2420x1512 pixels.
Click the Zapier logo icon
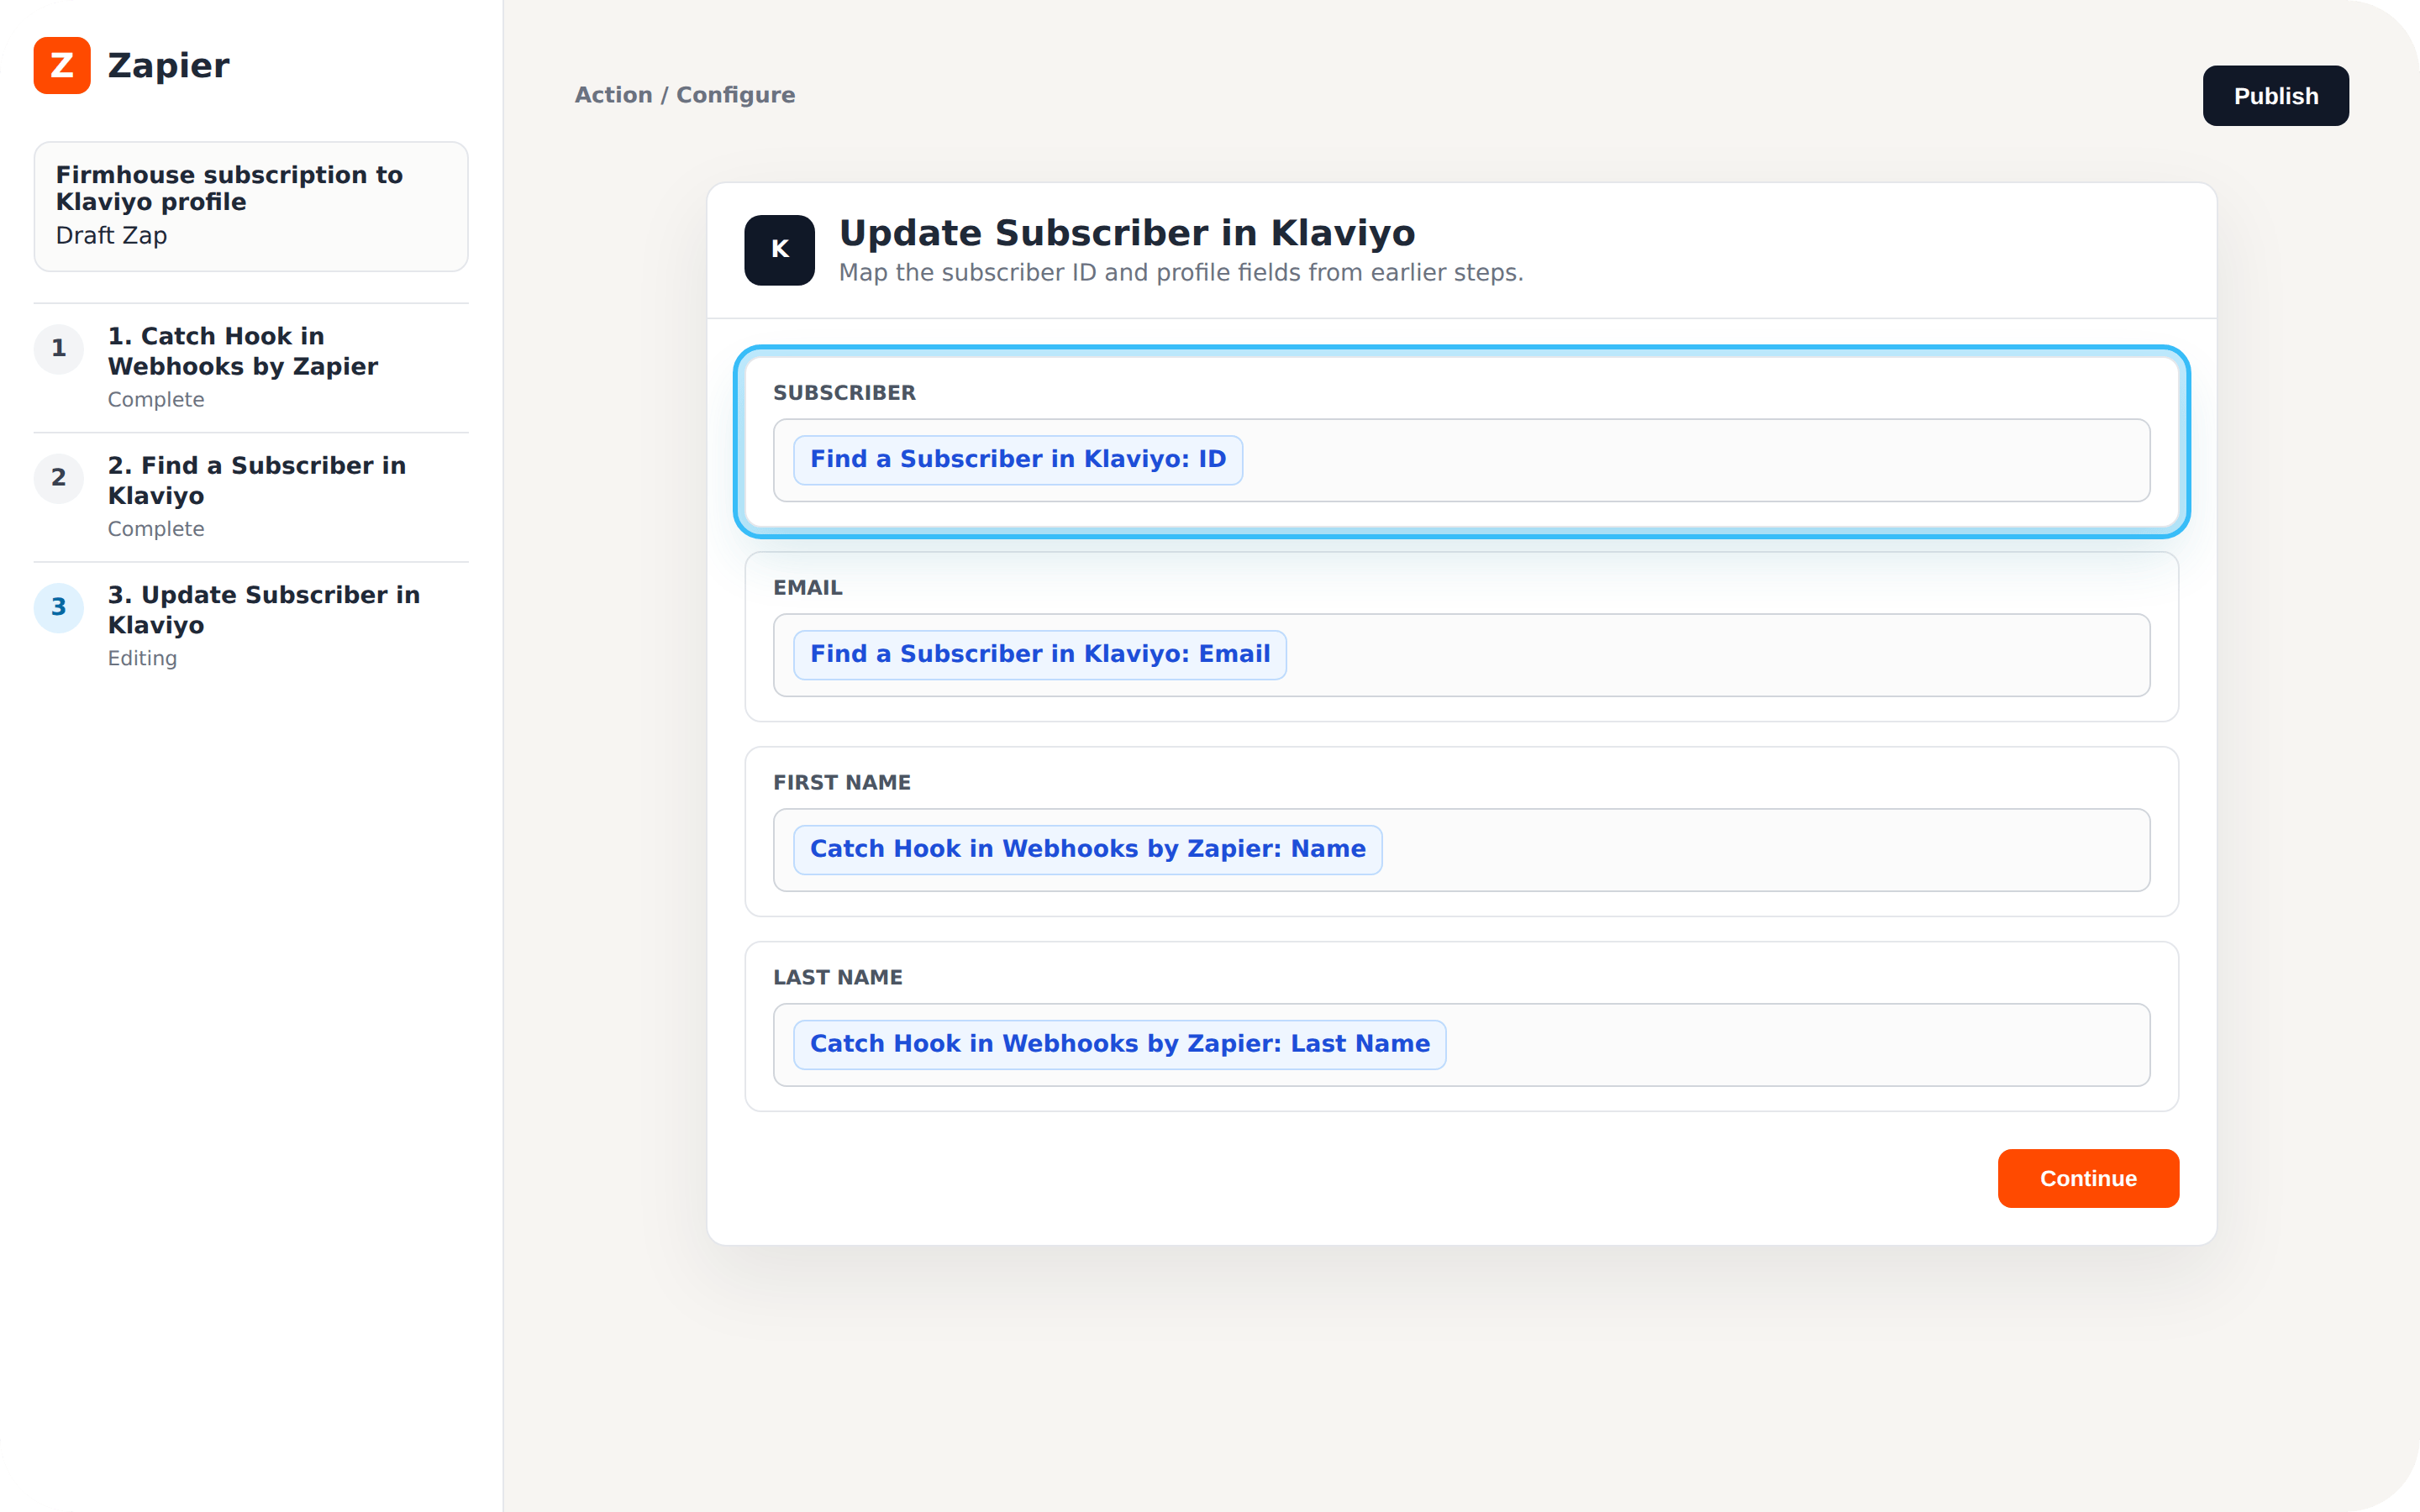tap(62, 66)
